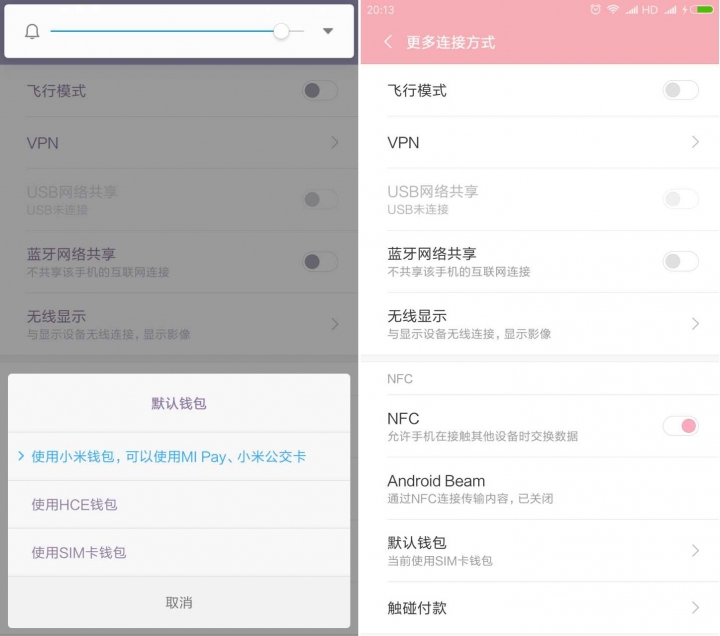Toggle USB网络共享 switch in right screen
This screenshot has width=720, height=636.
[x=681, y=199]
